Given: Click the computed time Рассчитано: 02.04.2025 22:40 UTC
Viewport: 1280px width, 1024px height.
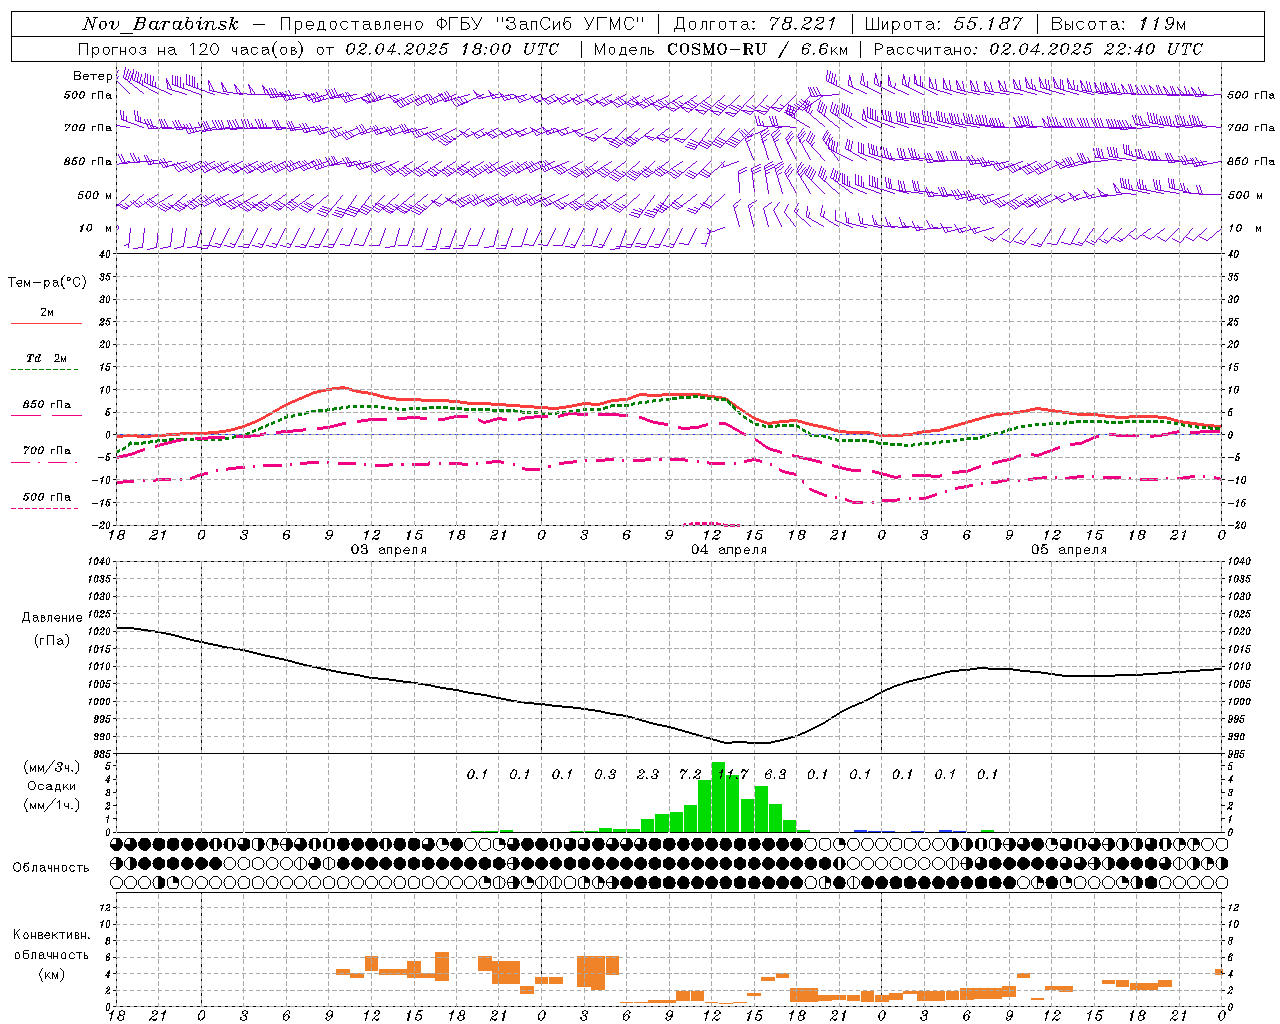Looking at the screenshot, I should (1038, 49).
